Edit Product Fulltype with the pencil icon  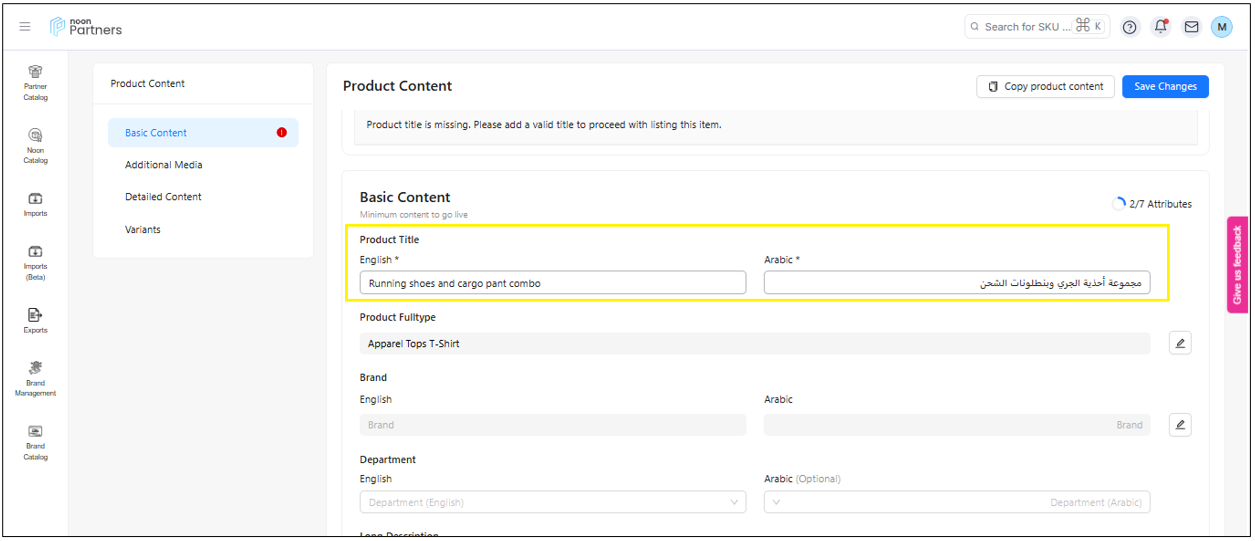point(1180,343)
